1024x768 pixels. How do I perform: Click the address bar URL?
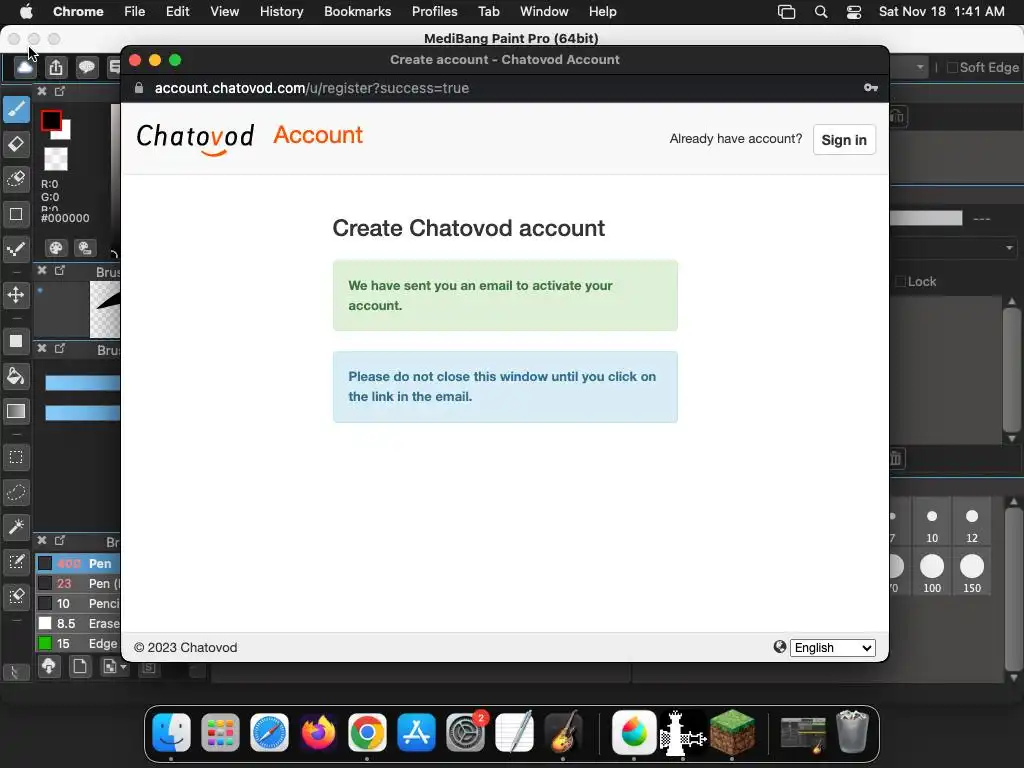[312, 88]
